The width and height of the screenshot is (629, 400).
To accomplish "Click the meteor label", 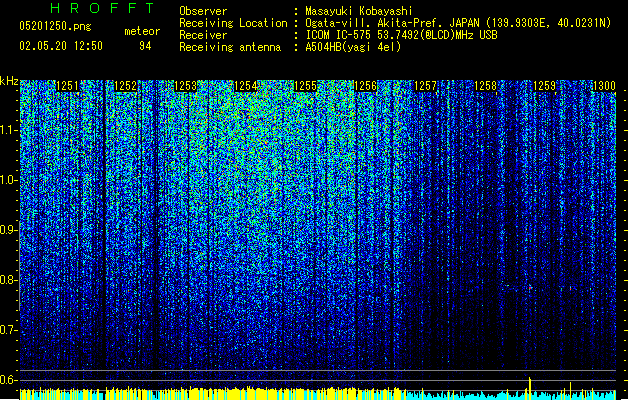I will point(142,31).
